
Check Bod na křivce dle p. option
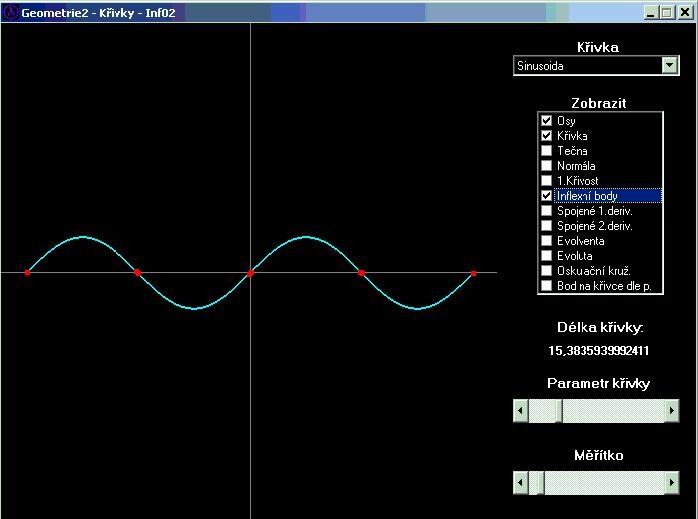tap(546, 286)
